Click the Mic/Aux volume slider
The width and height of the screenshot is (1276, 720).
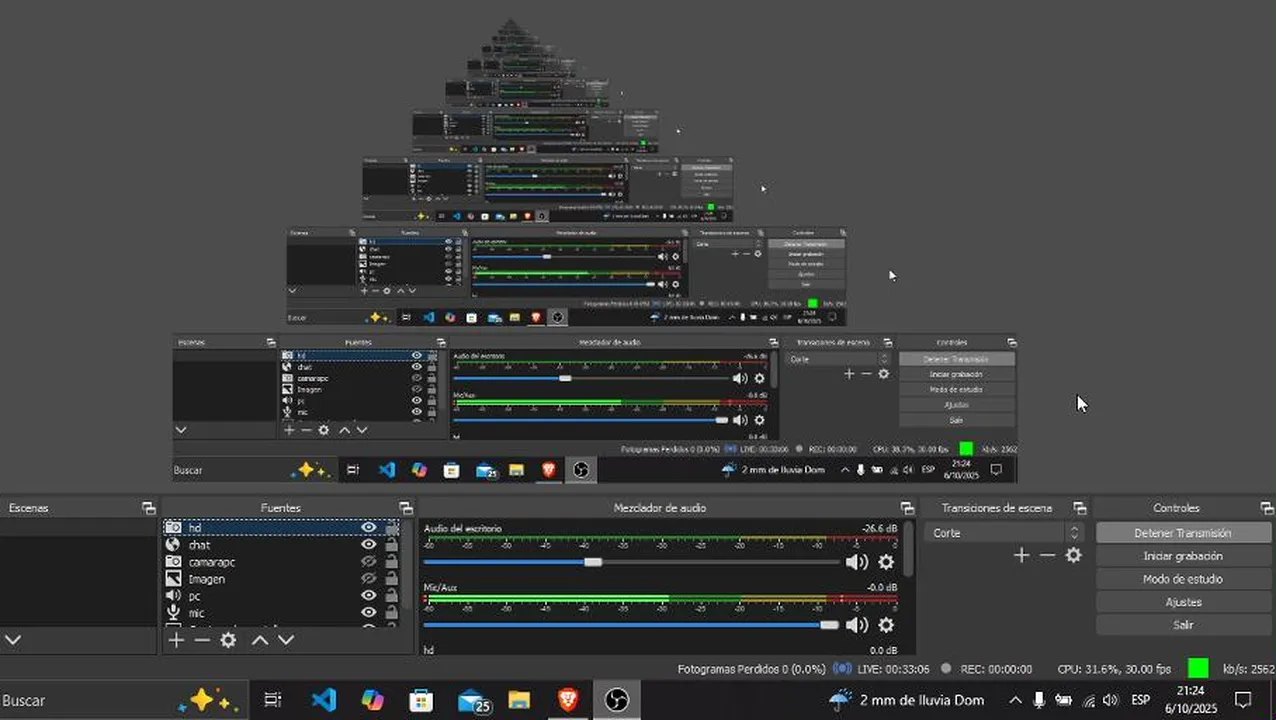(632, 625)
